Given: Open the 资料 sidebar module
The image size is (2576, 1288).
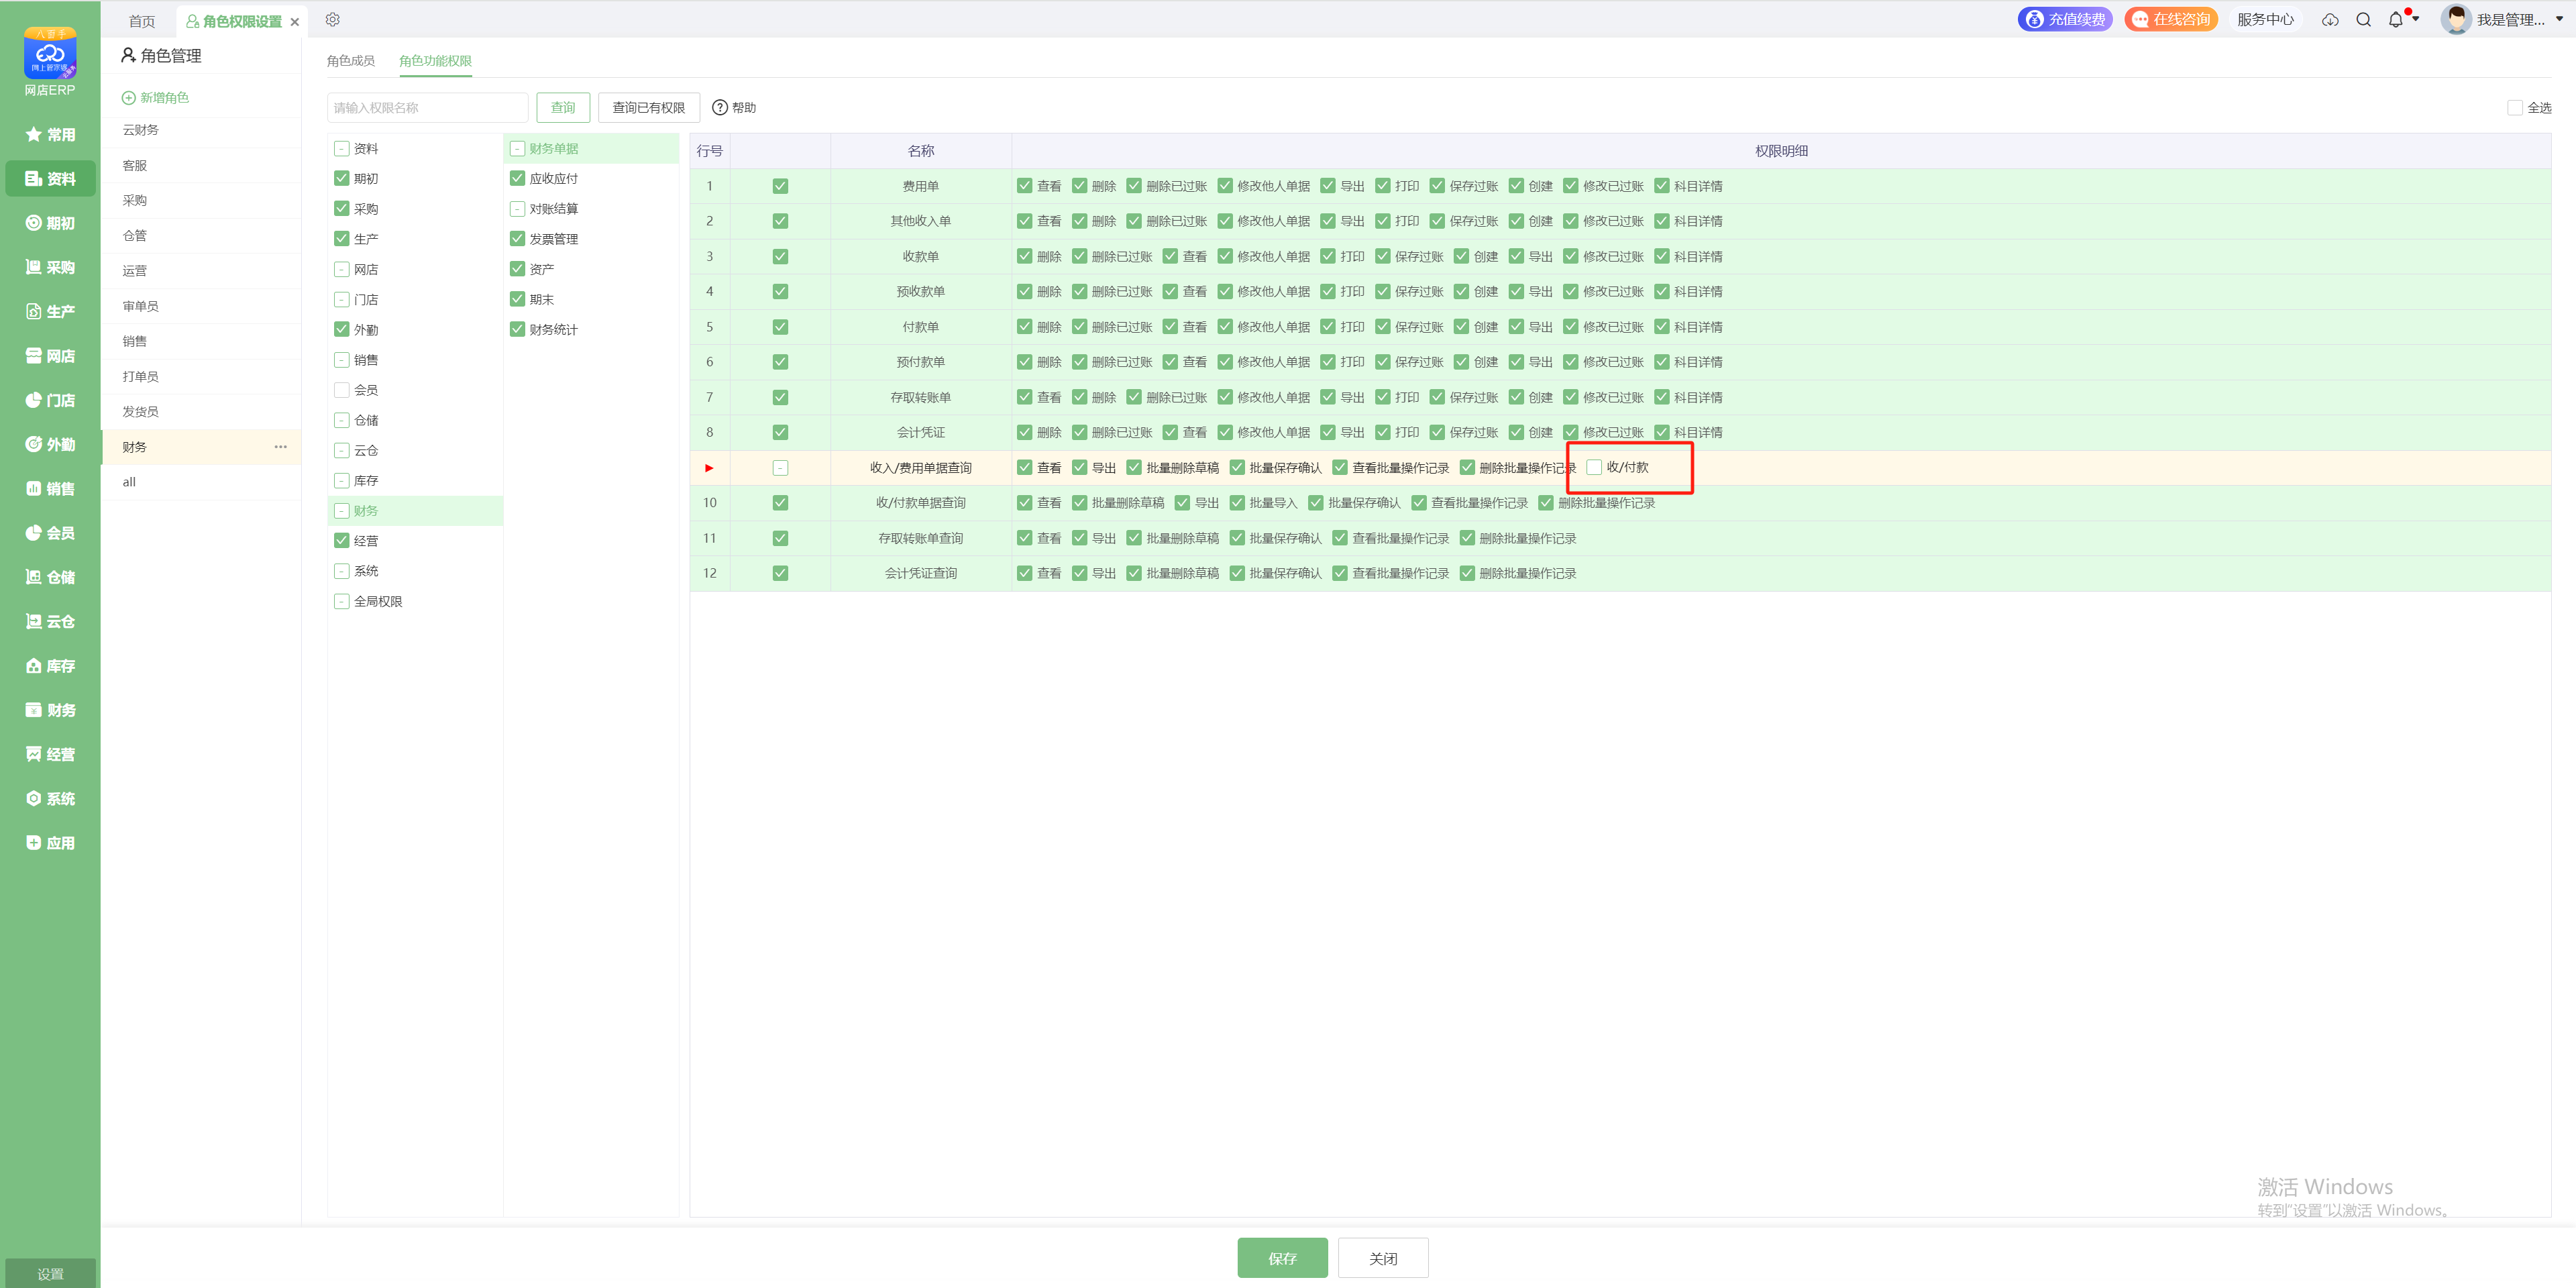Looking at the screenshot, I should click(x=50, y=179).
